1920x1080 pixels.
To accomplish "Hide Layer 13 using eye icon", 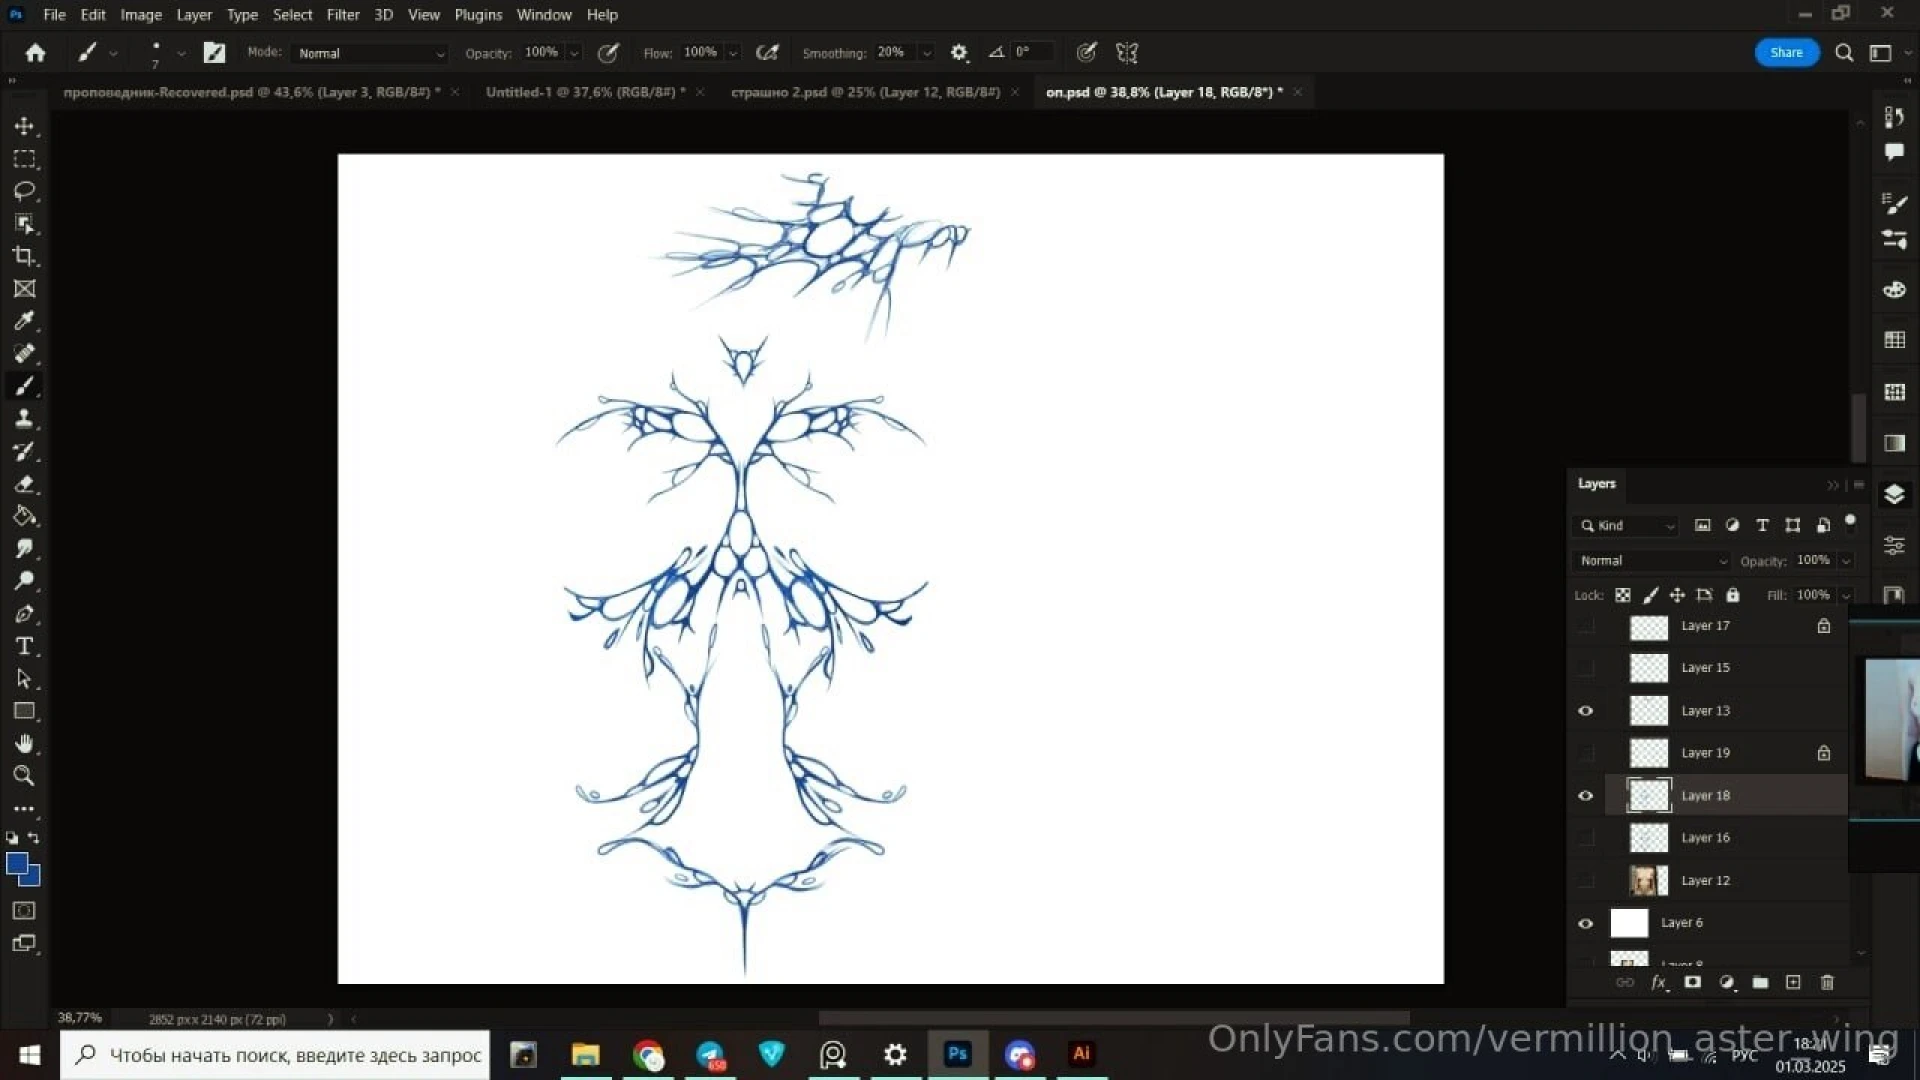I will pyautogui.click(x=1585, y=711).
